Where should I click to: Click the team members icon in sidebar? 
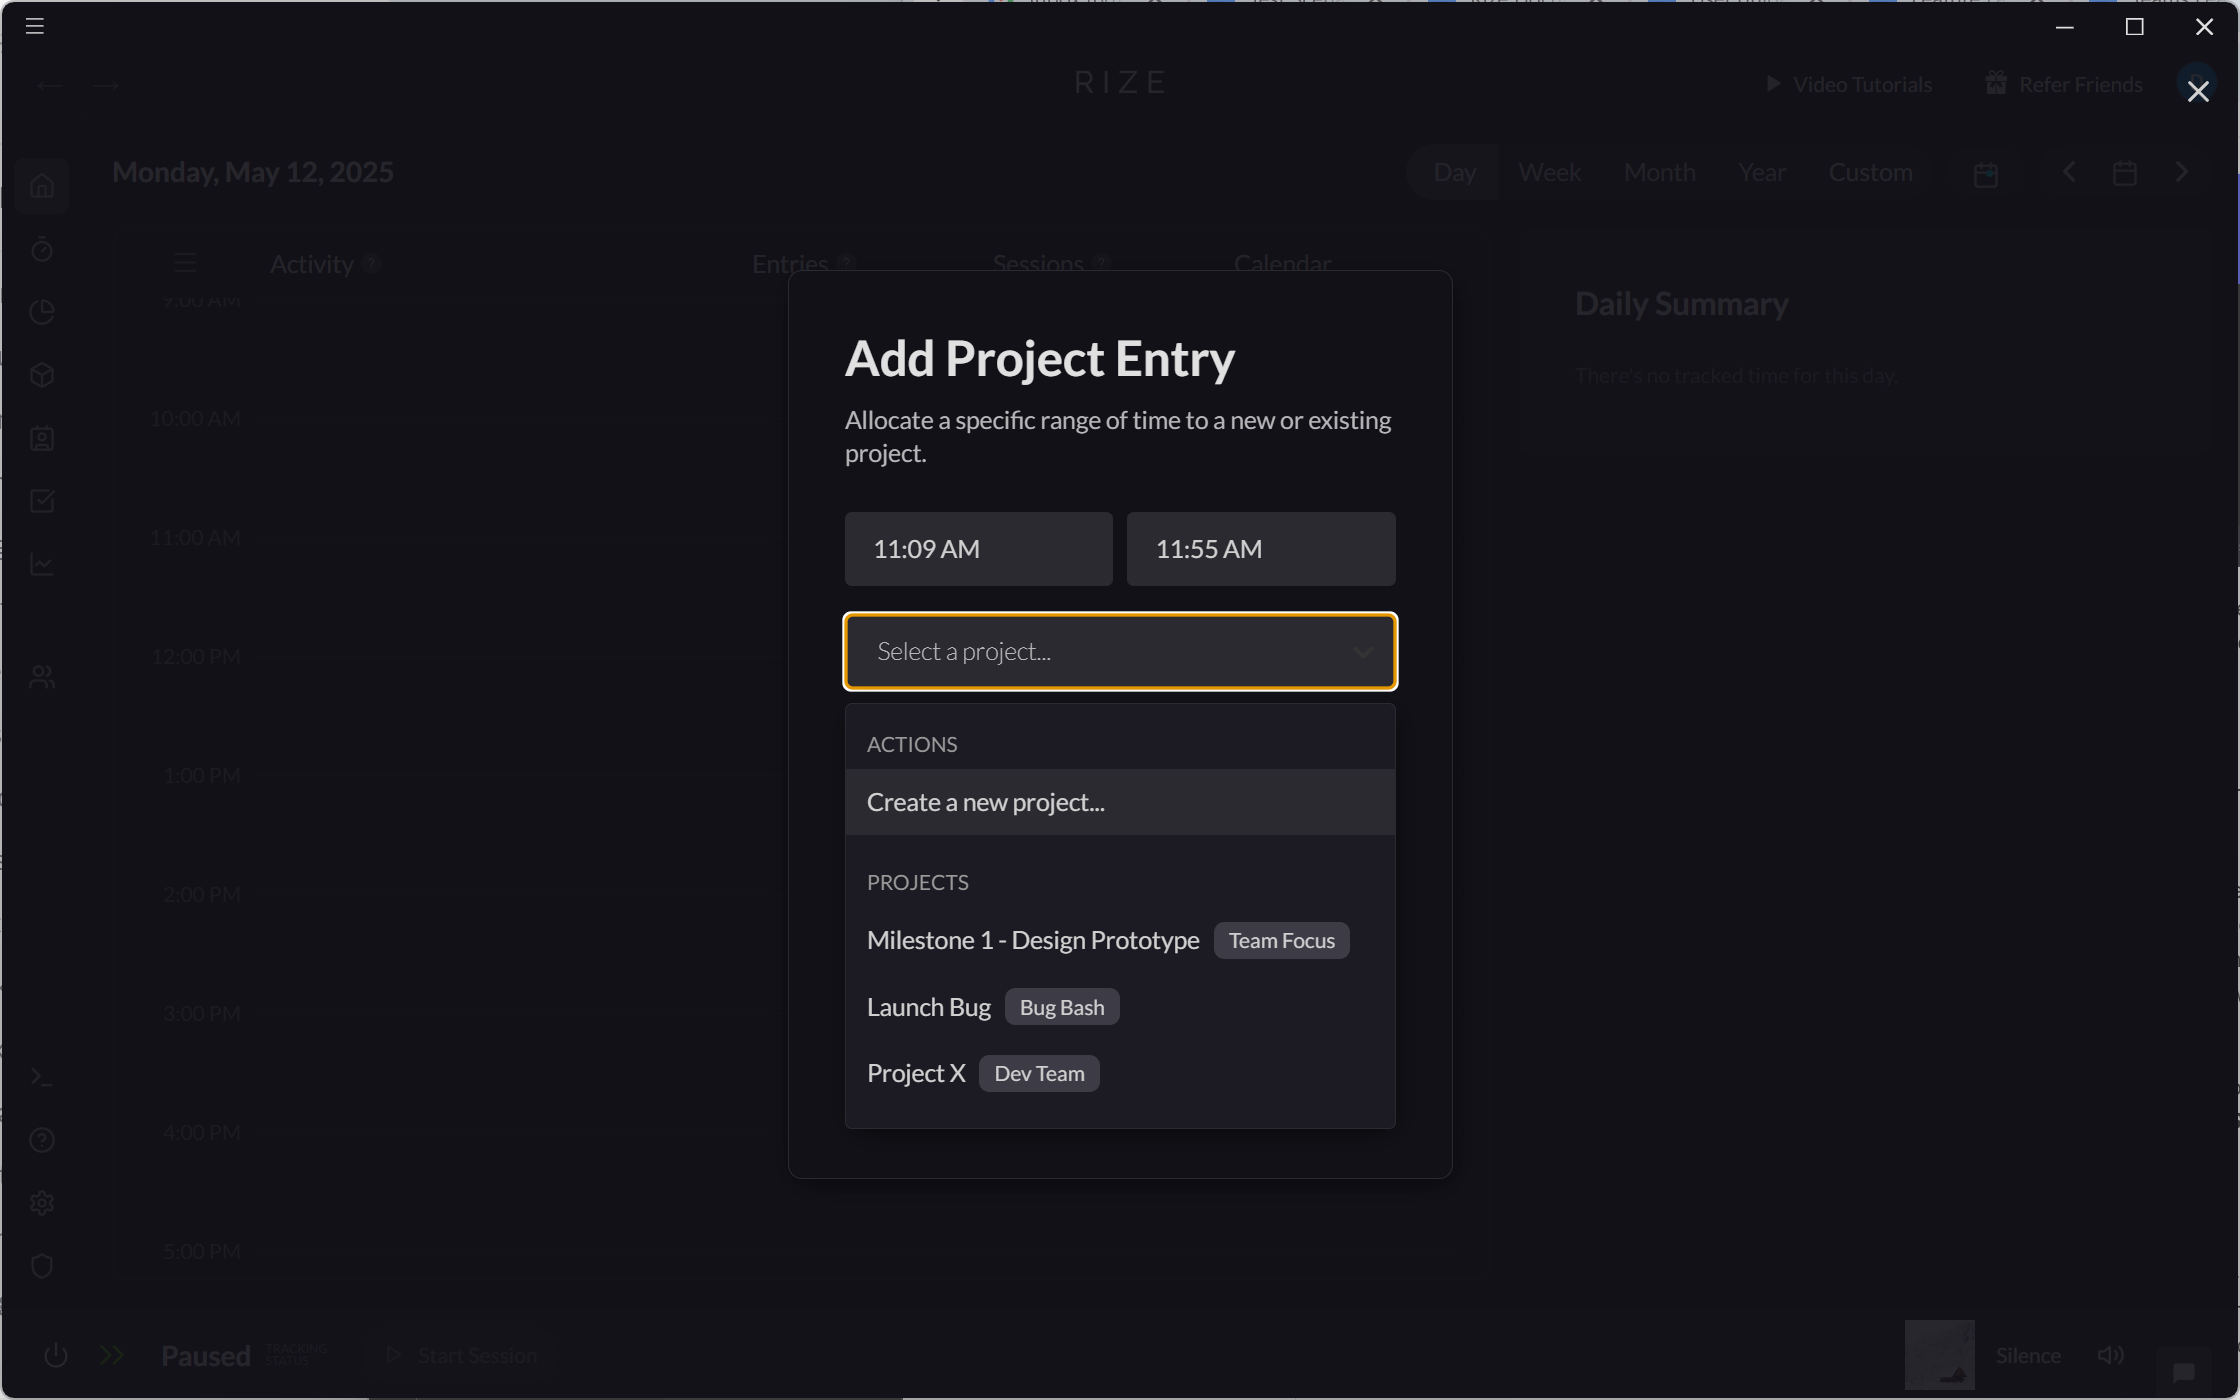point(42,675)
